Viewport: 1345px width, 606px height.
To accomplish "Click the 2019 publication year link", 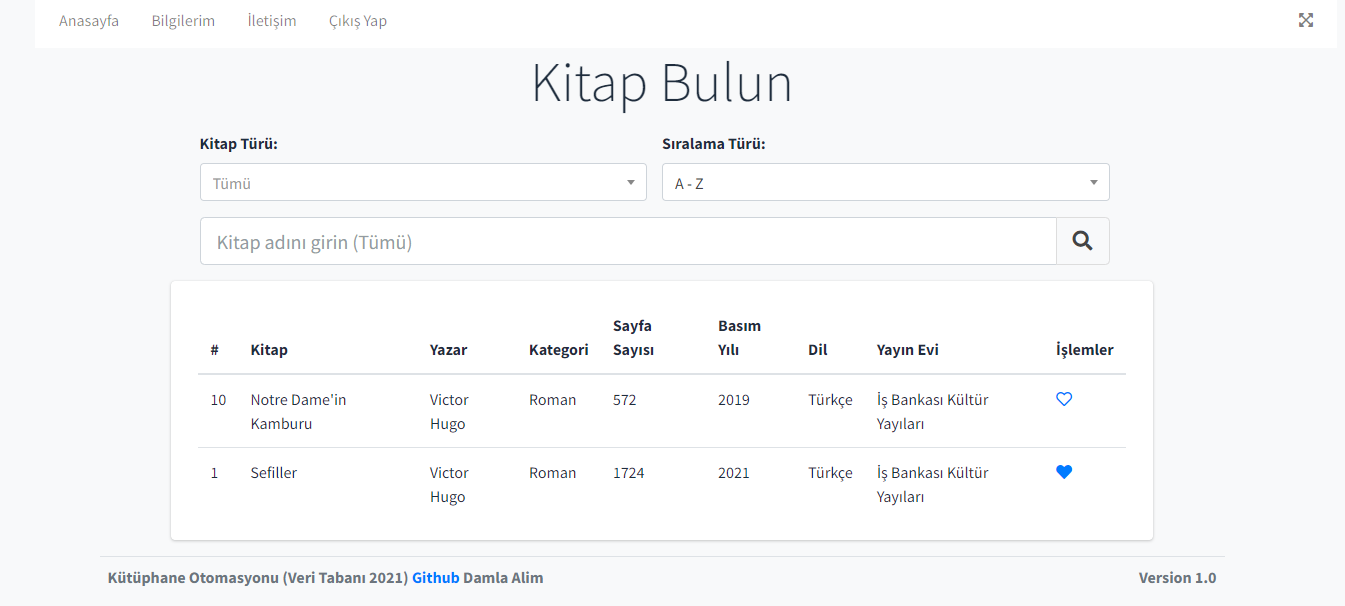I will [734, 399].
